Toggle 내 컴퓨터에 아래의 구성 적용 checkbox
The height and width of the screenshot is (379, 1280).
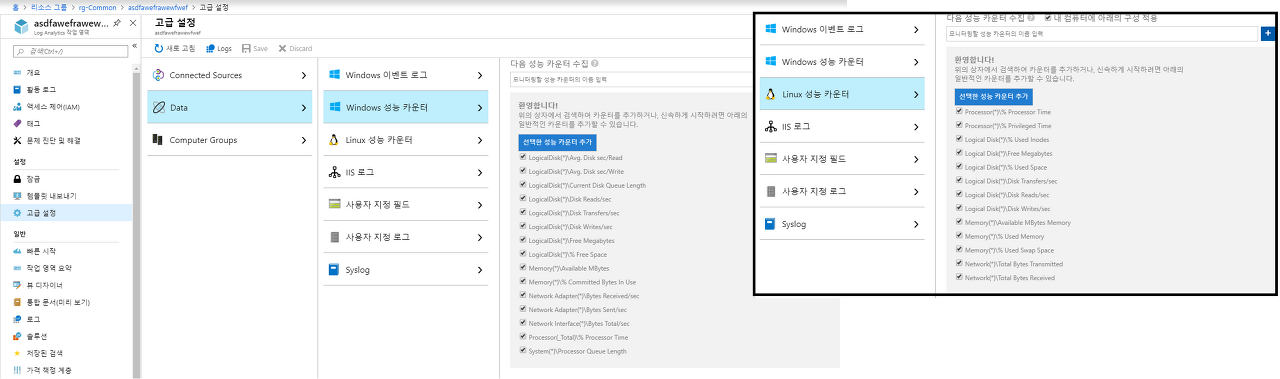1048,17
